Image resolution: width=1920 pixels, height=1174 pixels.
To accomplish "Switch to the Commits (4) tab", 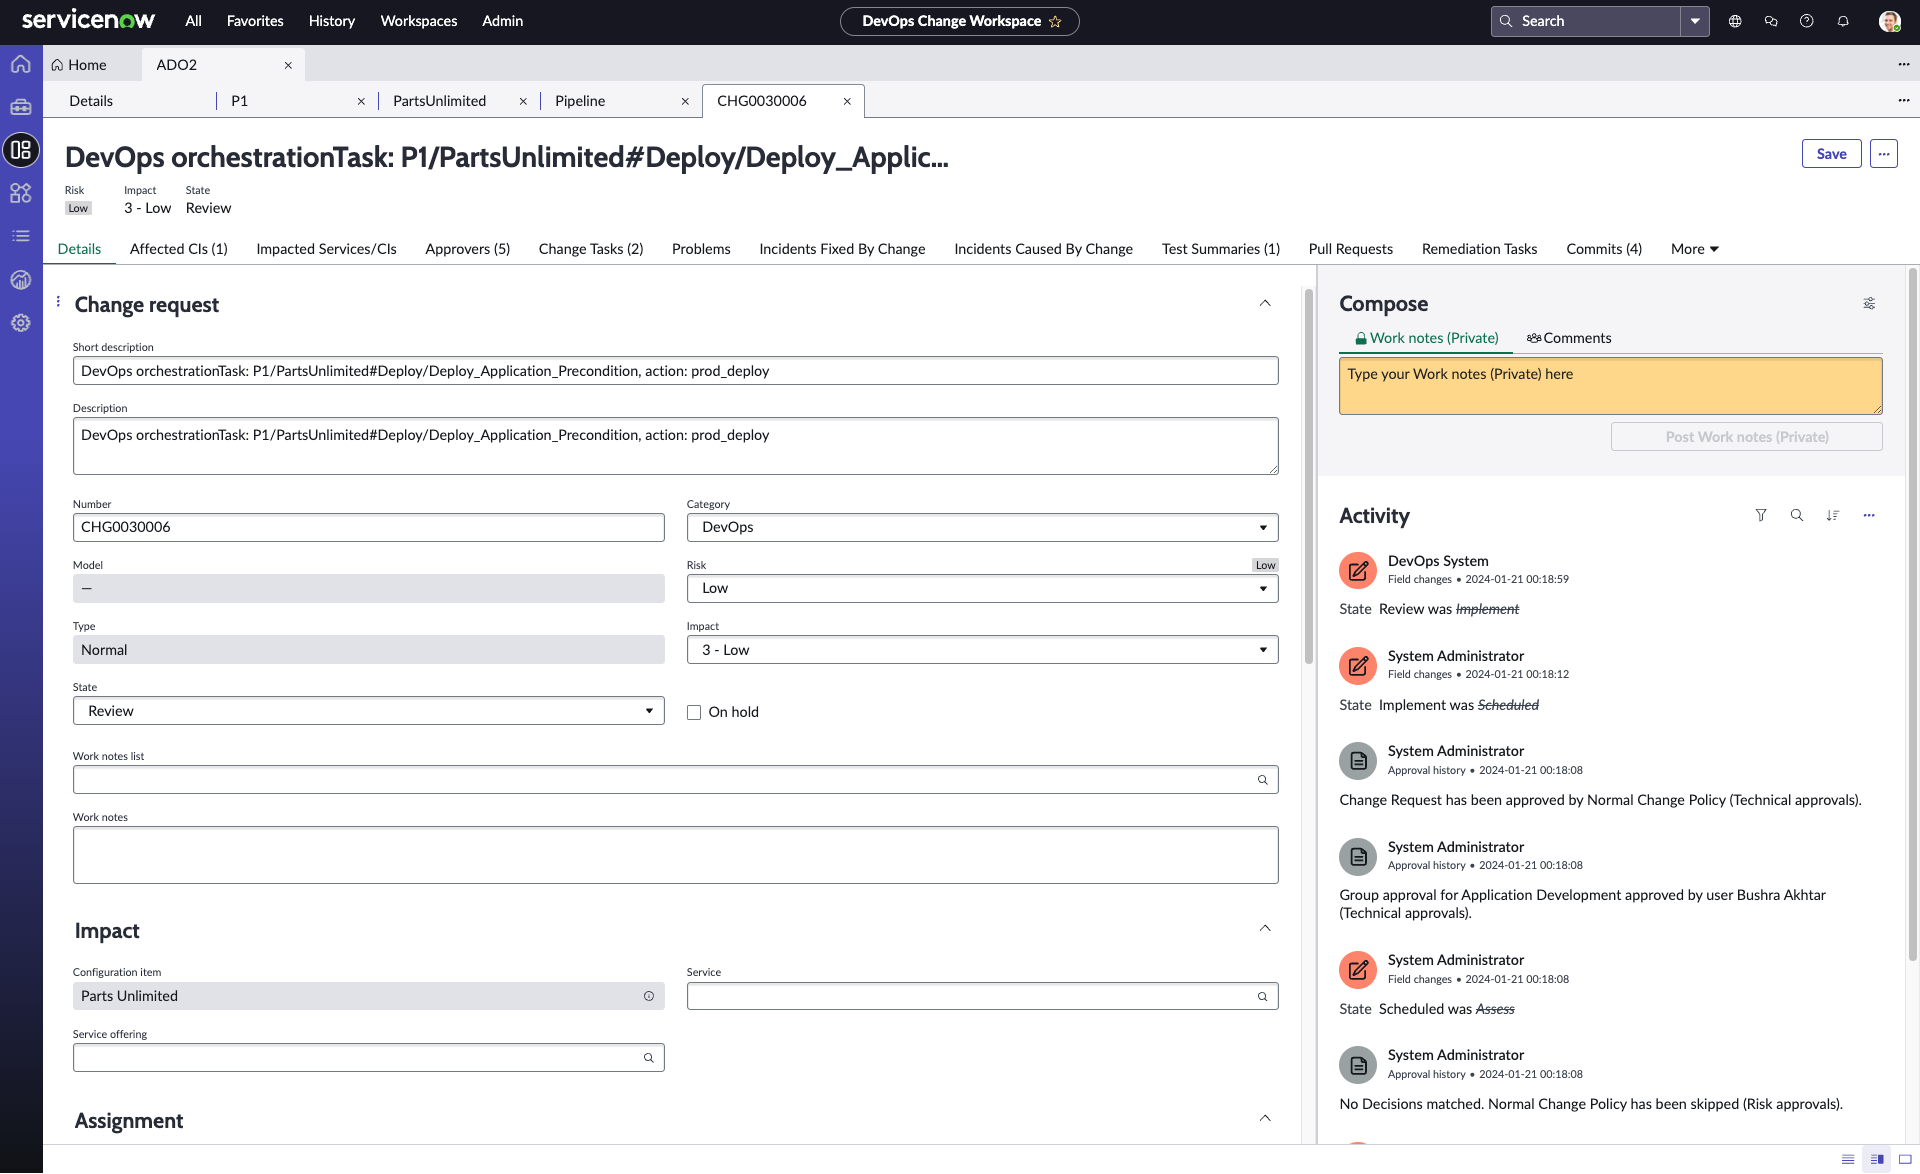I will (x=1604, y=249).
